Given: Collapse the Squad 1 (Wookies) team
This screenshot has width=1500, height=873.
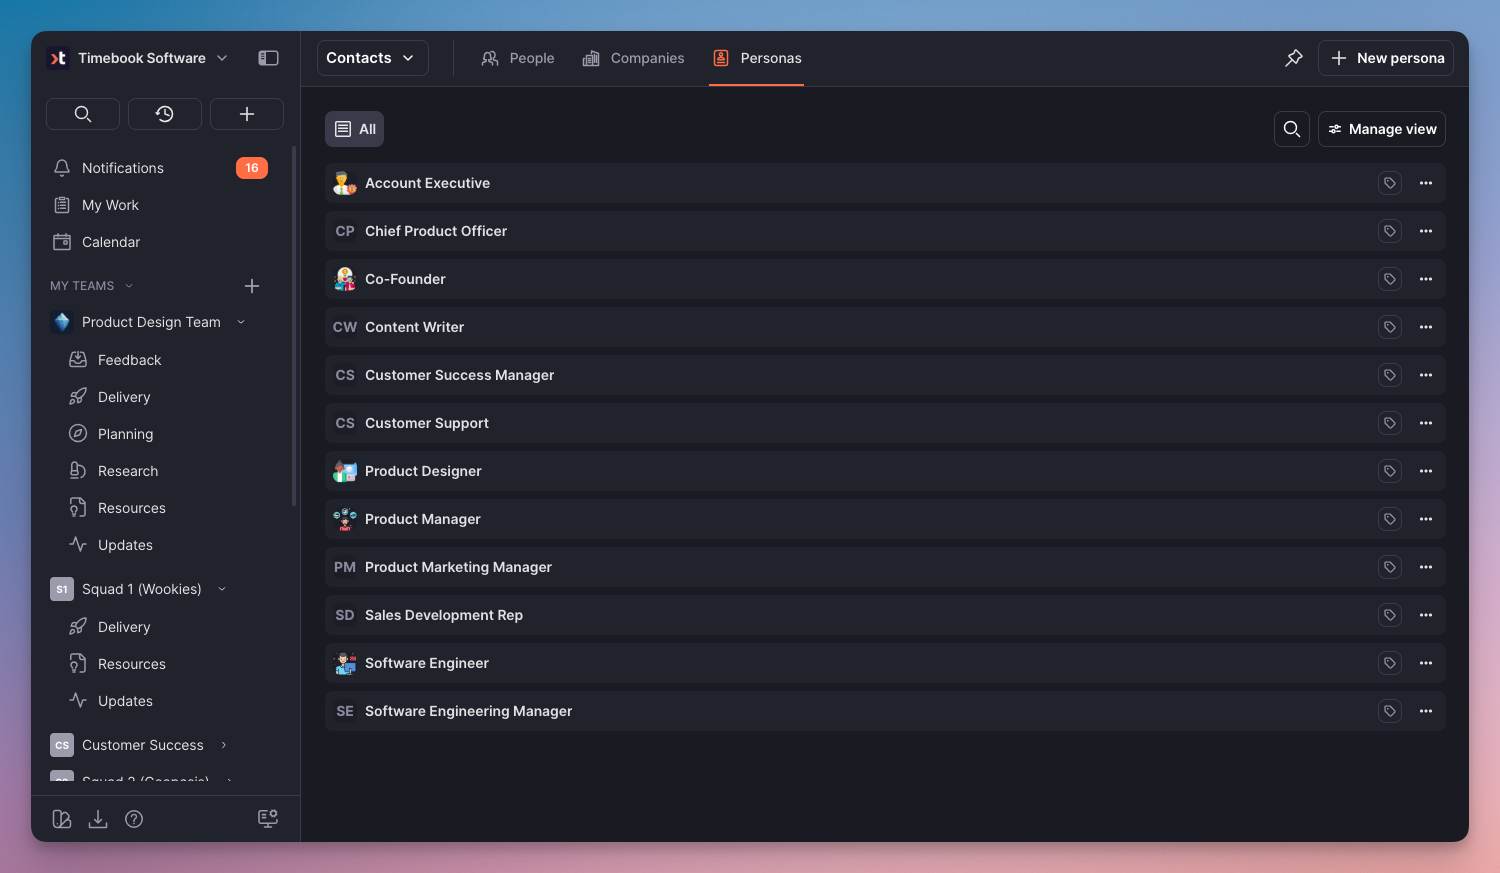Looking at the screenshot, I should tap(222, 589).
